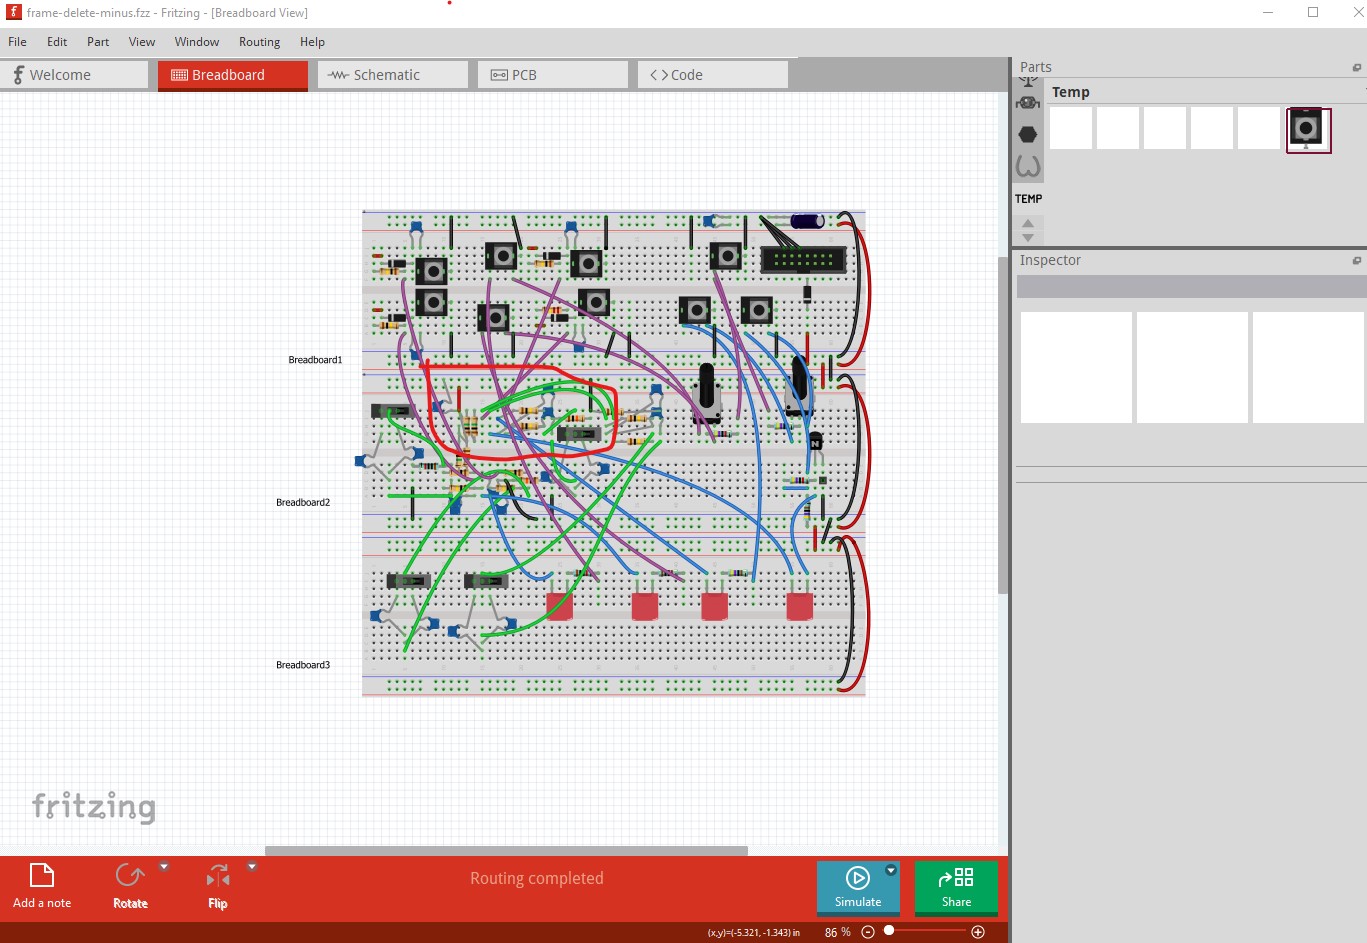The width and height of the screenshot is (1367, 943).
Task: Select the pushbutton part in Temp bin
Action: click(x=1307, y=129)
